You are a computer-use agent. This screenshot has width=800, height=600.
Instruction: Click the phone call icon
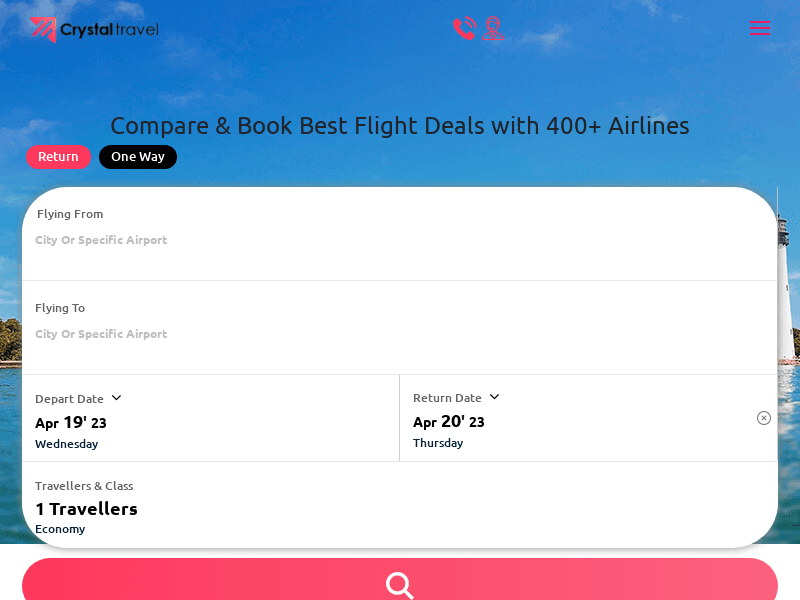pos(464,28)
